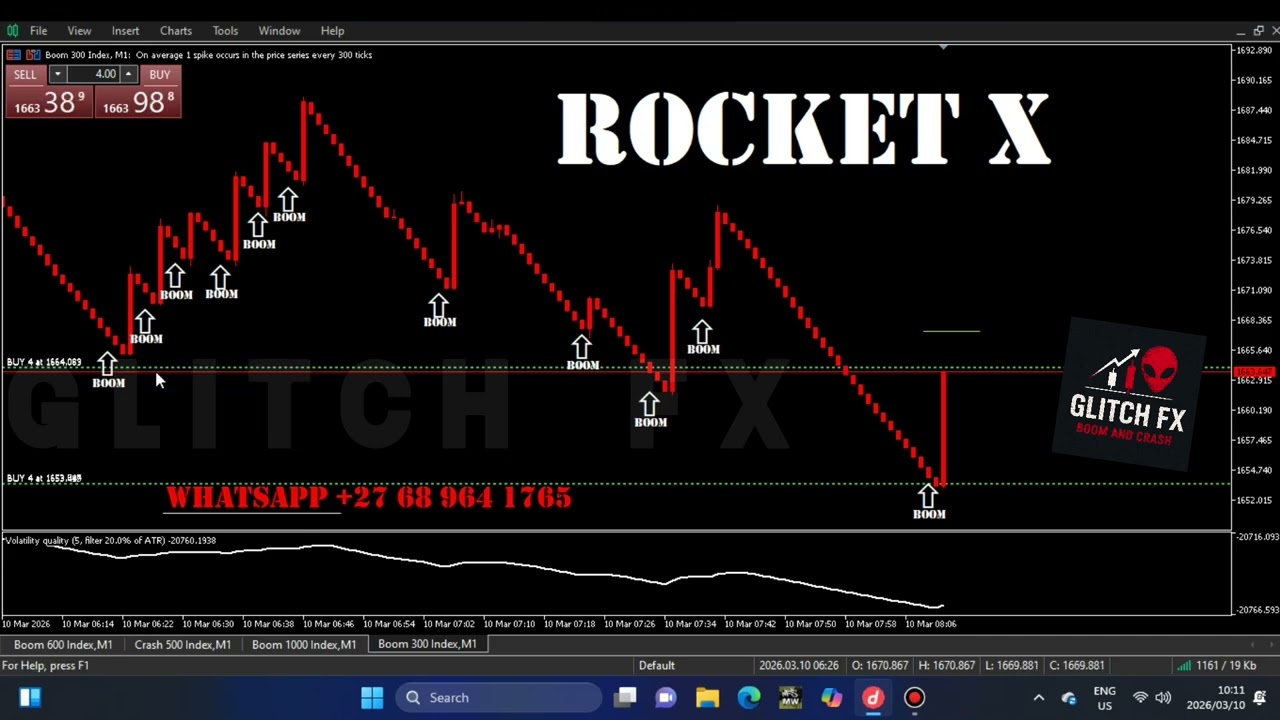Click the ENG US language indicator
Image resolution: width=1280 pixels, height=720 pixels.
1105,698
